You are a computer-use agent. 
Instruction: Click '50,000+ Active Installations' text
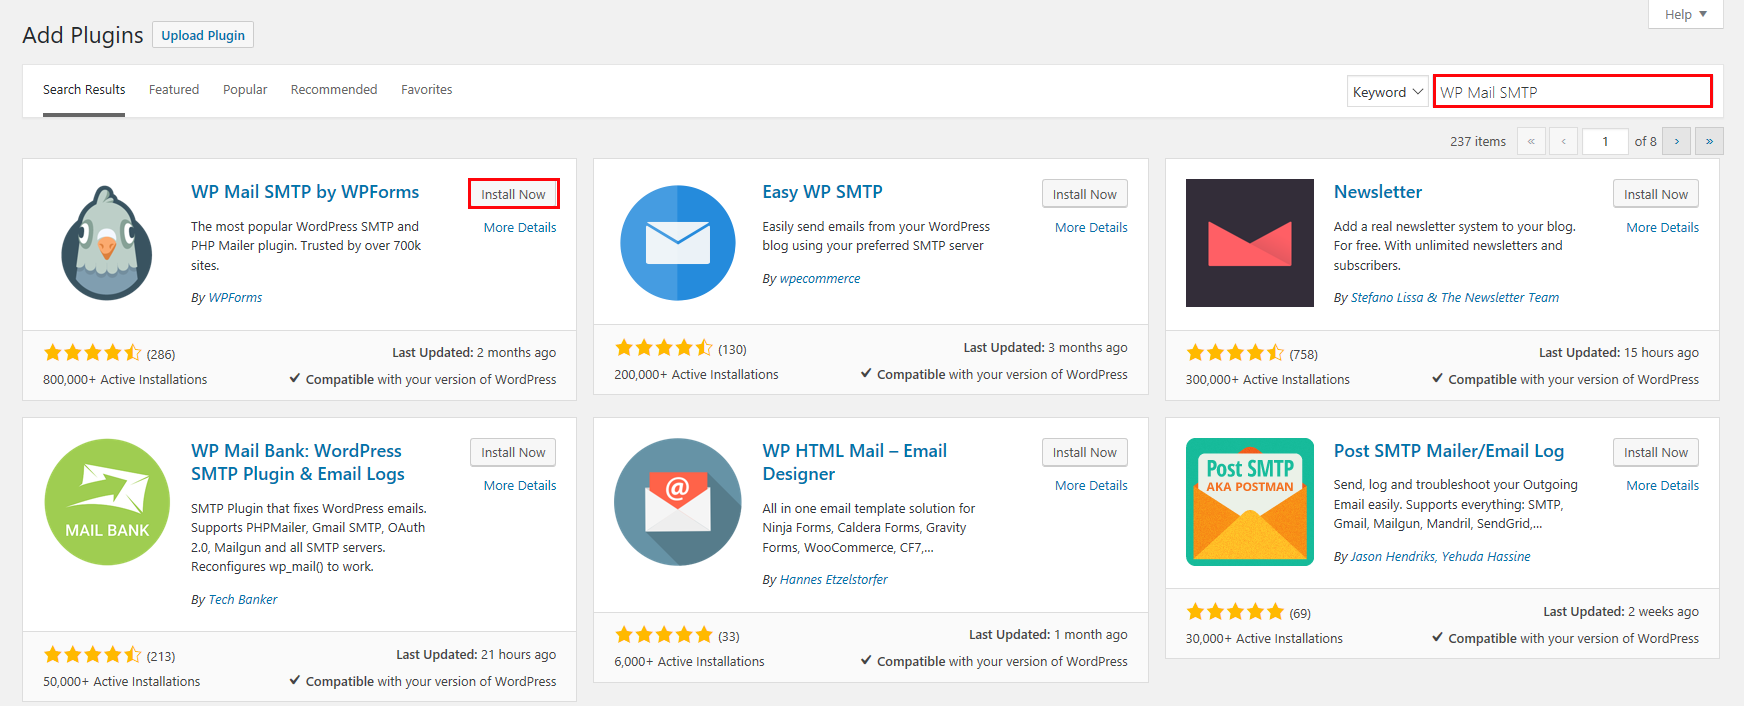point(122,682)
